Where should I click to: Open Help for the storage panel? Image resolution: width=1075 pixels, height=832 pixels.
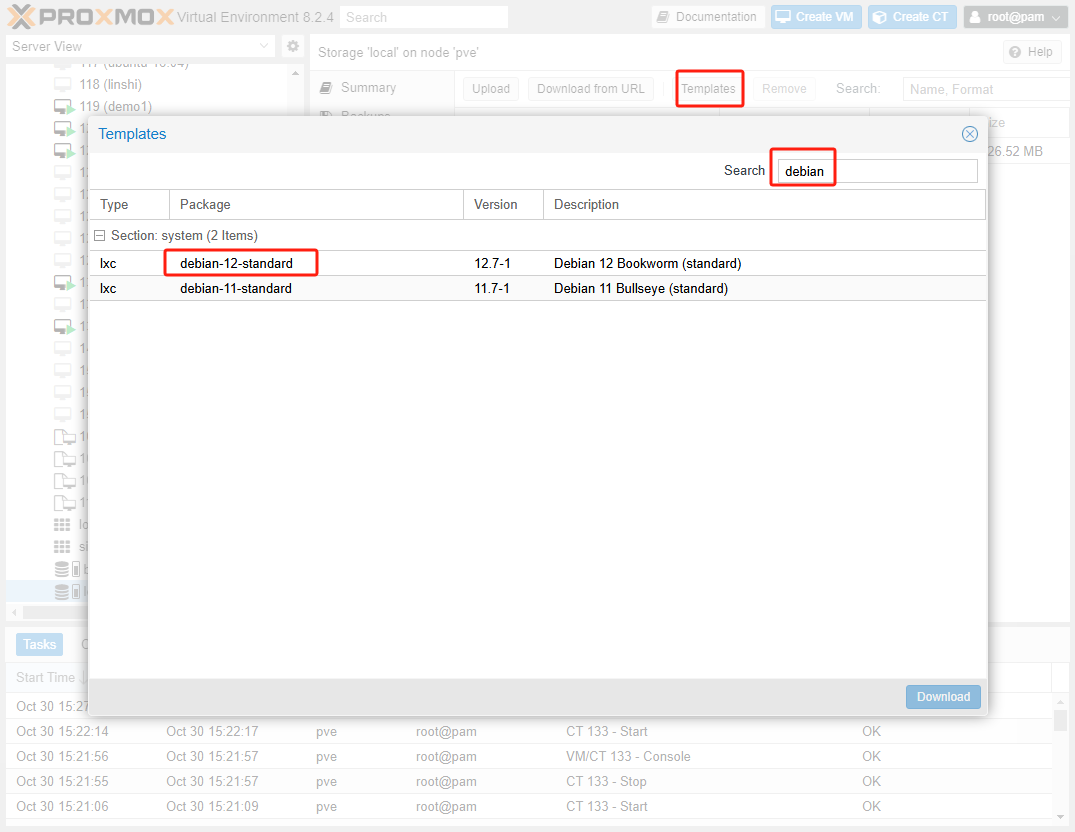click(1032, 51)
